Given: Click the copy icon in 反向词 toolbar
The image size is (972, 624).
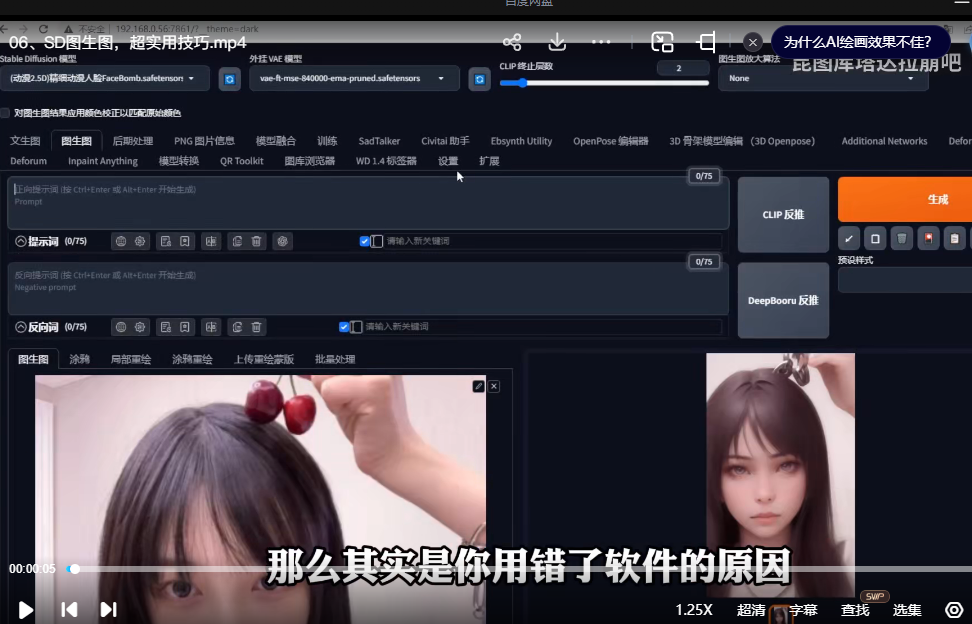Looking at the screenshot, I should [237, 327].
